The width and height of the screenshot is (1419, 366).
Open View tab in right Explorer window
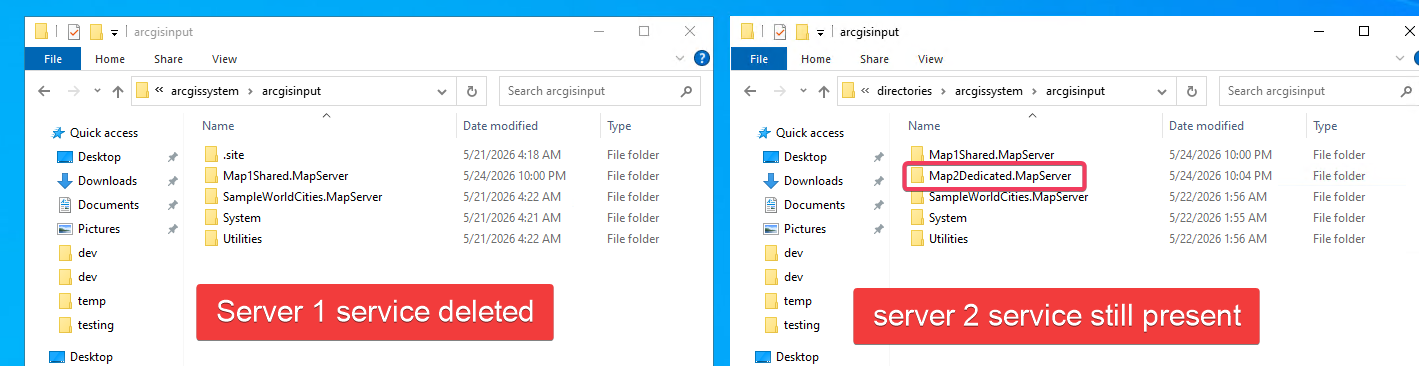[x=930, y=59]
